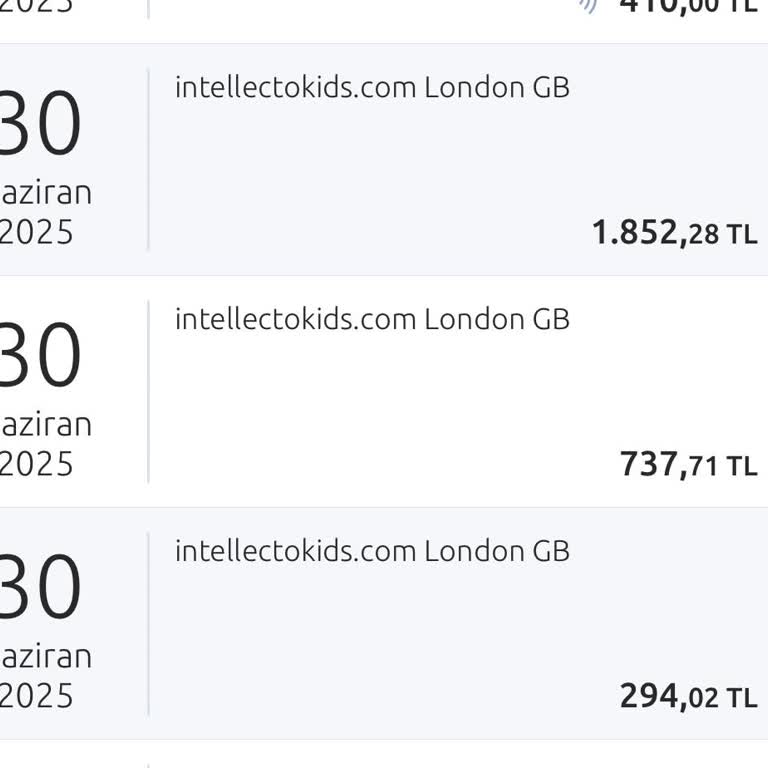Click the month label beside 294,02 TL transaction
768x768 pixels.
(46, 655)
